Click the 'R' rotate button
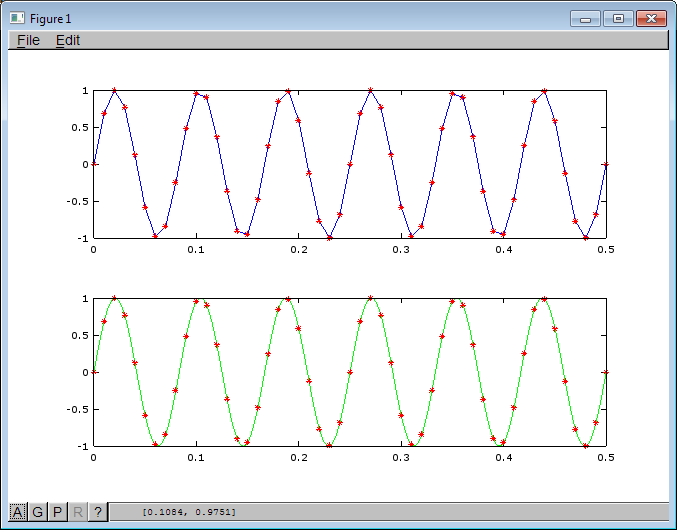Image resolution: width=677 pixels, height=530 pixels. pyautogui.click(x=77, y=512)
